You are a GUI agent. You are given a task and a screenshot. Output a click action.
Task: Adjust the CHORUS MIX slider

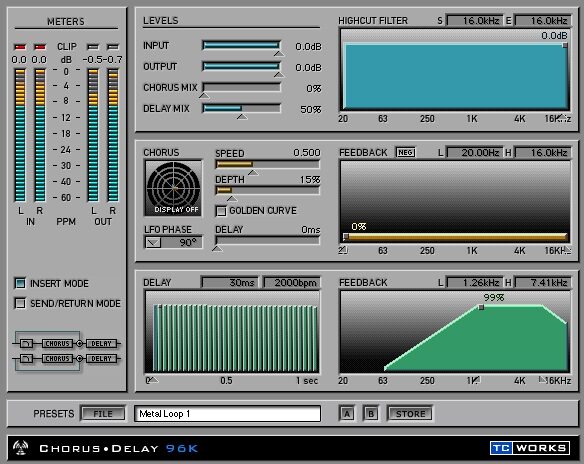click(x=242, y=87)
